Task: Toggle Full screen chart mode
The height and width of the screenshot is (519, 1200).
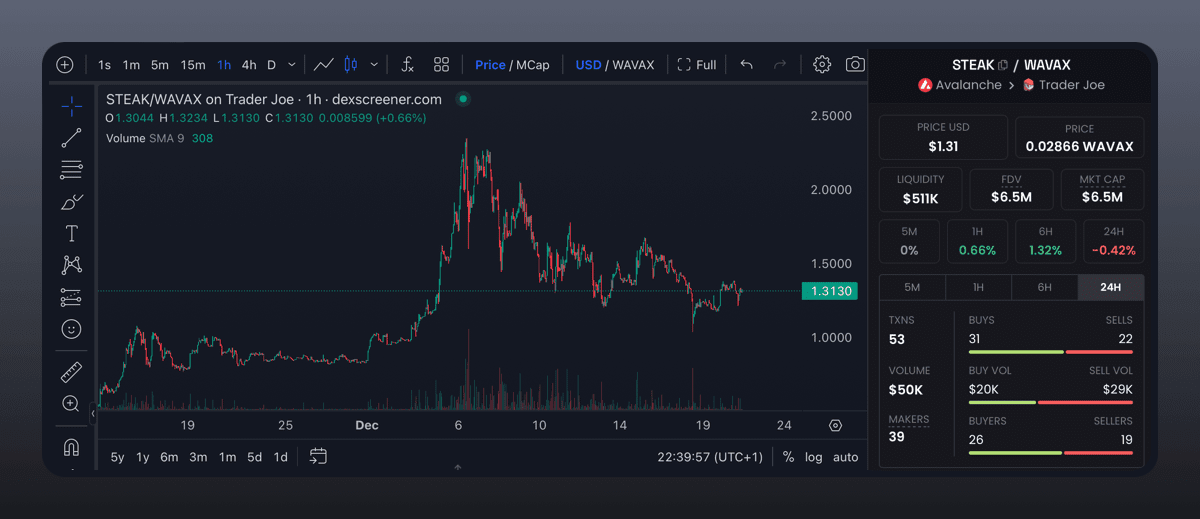Action: click(x=697, y=65)
